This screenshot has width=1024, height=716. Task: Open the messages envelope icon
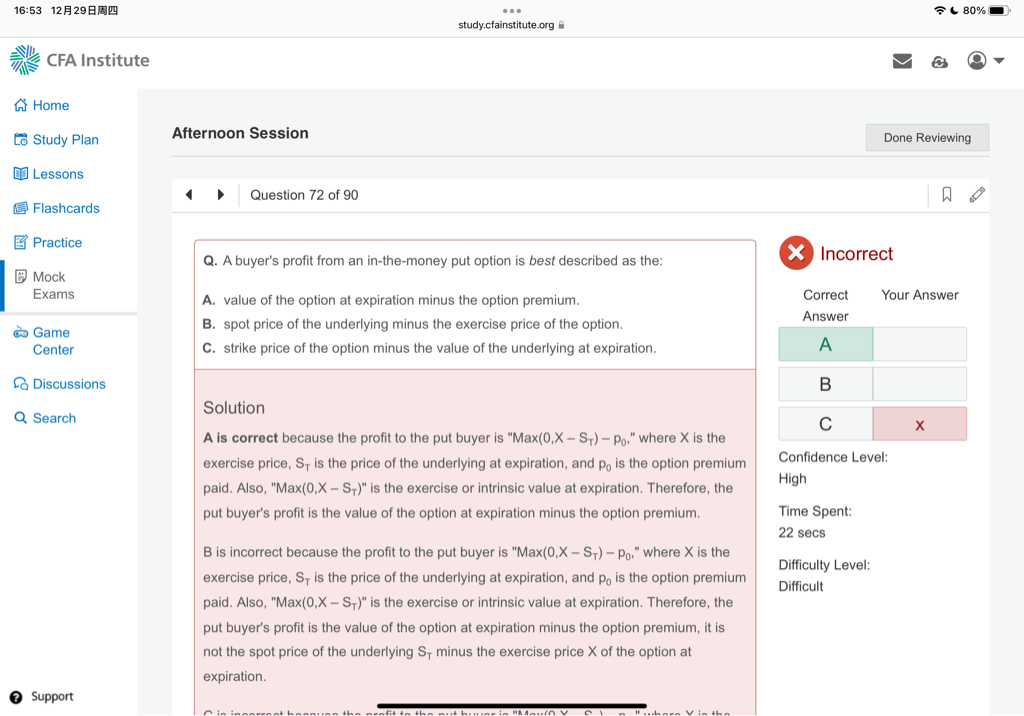click(902, 61)
